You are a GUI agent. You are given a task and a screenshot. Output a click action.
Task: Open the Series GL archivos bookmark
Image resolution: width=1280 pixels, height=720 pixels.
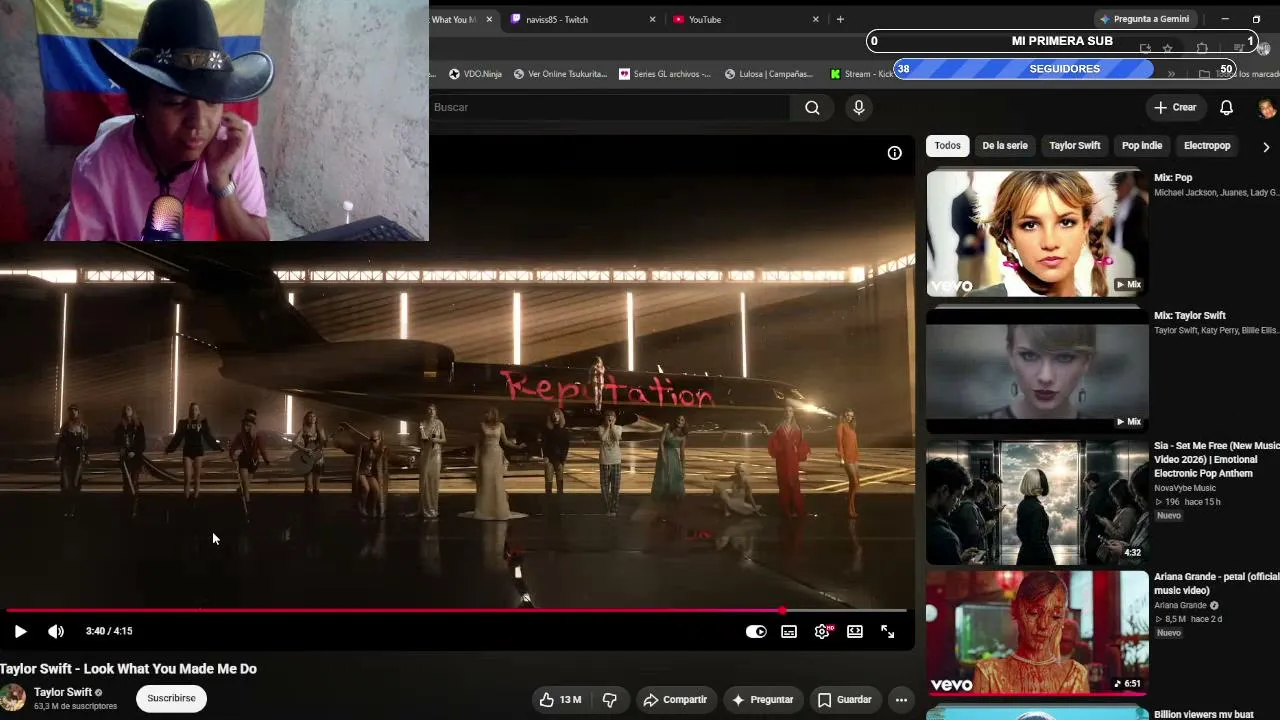665,74
